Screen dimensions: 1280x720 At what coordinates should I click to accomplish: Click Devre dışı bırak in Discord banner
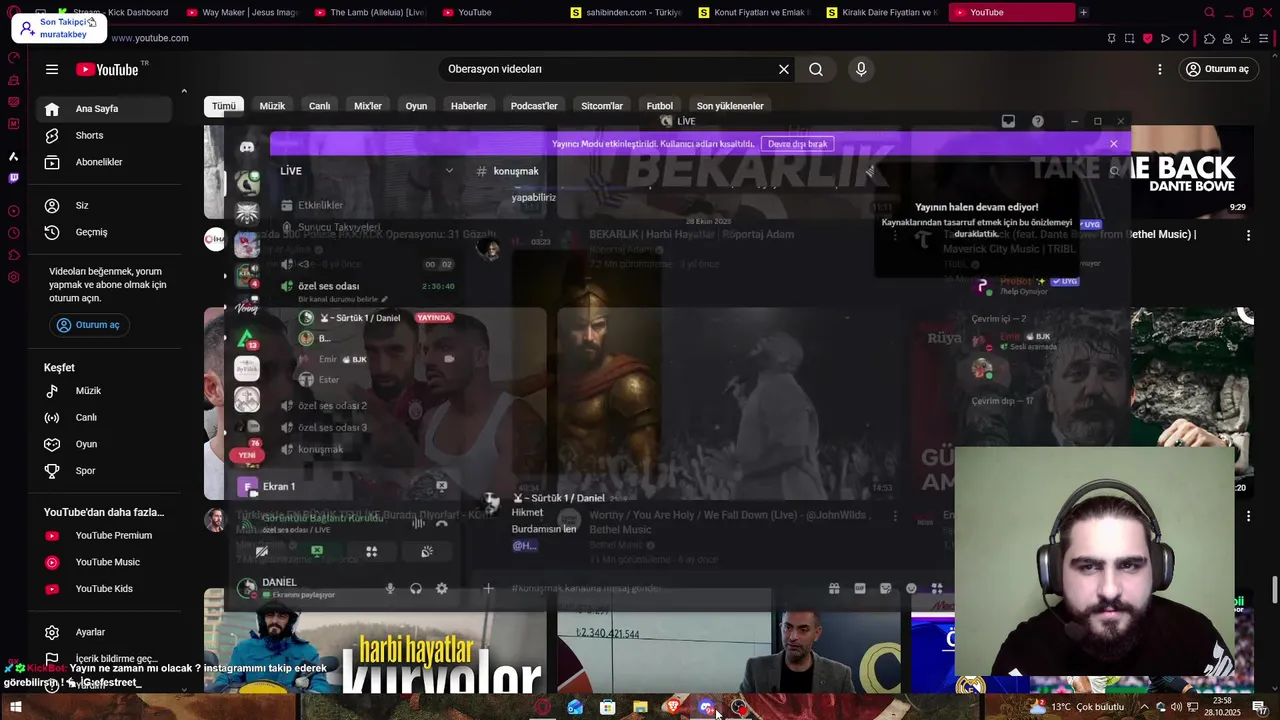(797, 144)
